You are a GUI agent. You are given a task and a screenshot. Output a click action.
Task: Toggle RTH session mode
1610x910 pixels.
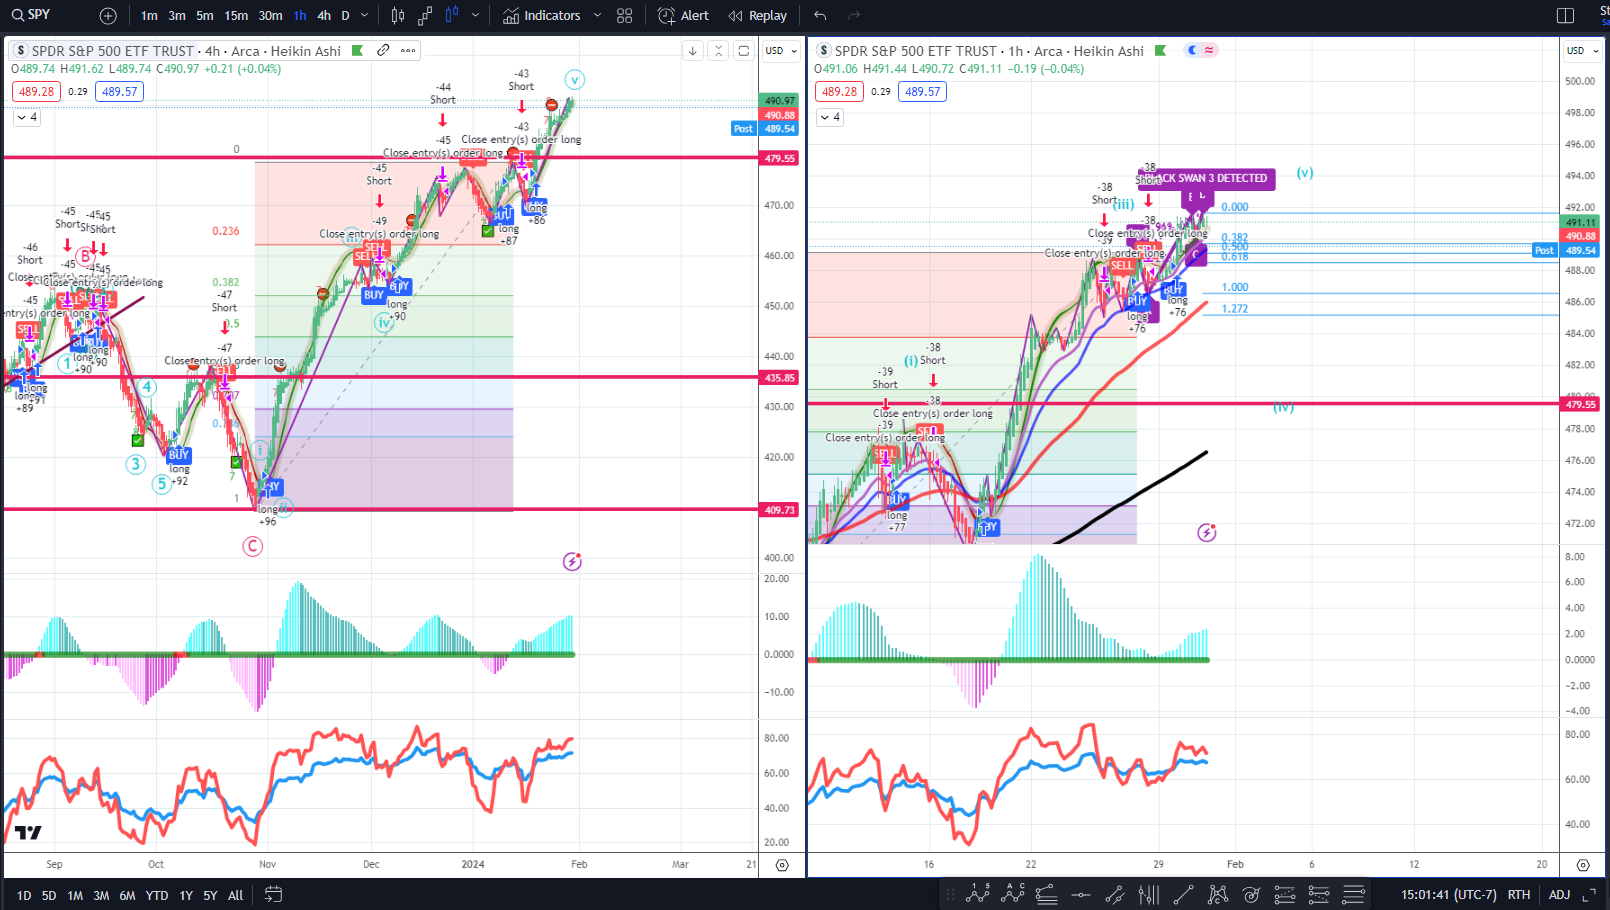pos(1519,895)
